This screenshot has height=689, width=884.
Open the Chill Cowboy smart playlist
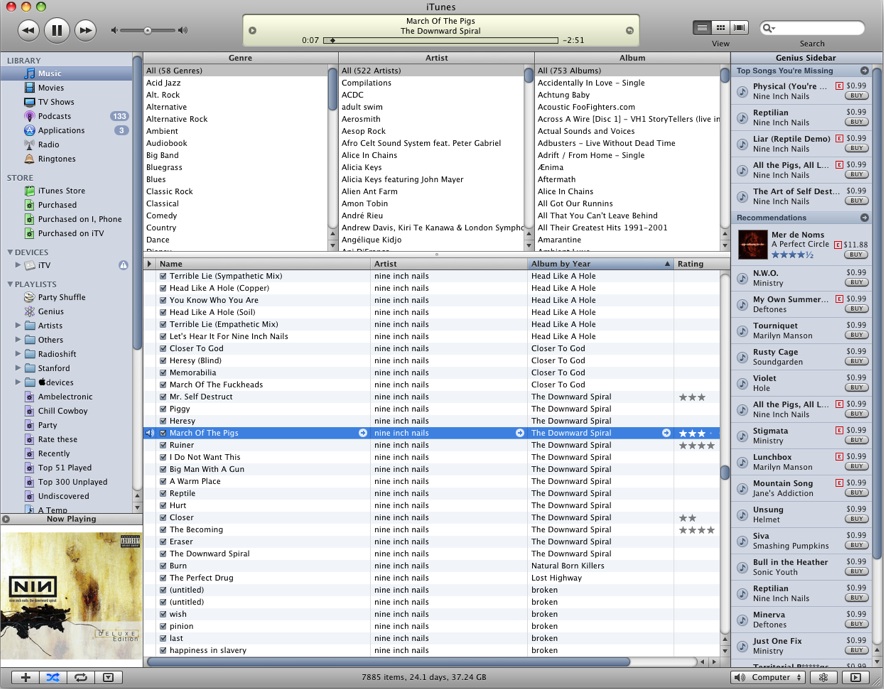[56, 411]
